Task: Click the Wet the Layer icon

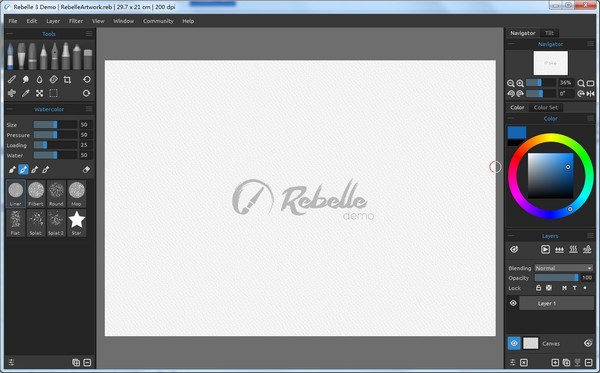Action: pos(559,250)
